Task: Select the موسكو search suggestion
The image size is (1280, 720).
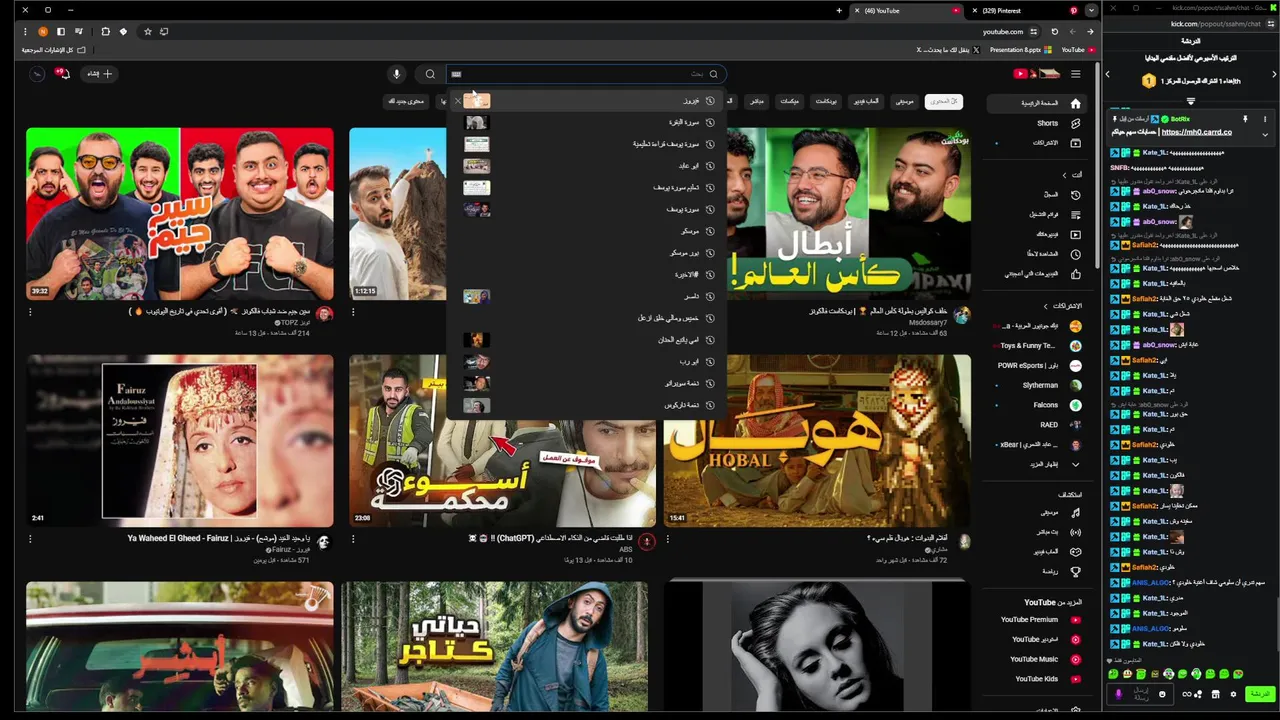Action: (585, 231)
